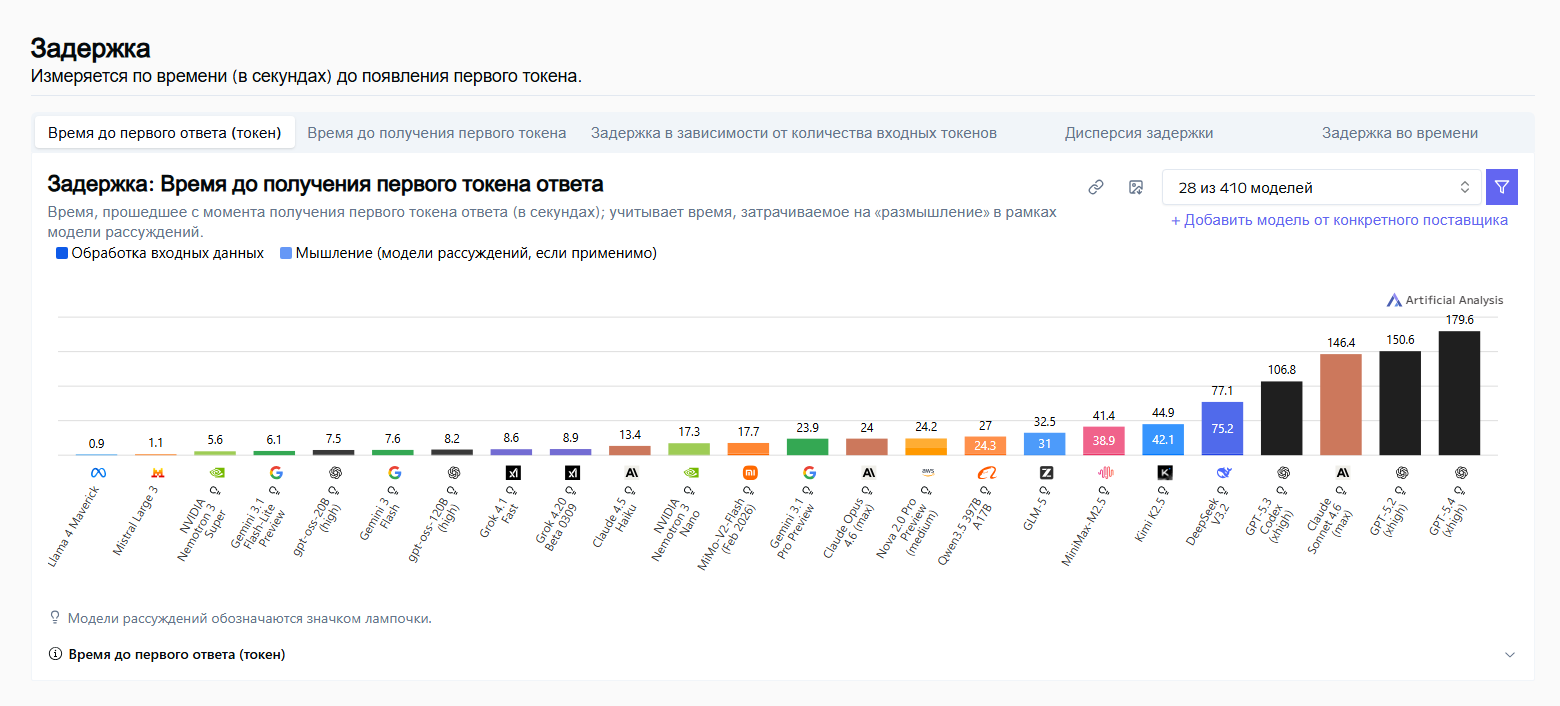
Task: Click the purple filter icon button
Action: coord(1501,187)
